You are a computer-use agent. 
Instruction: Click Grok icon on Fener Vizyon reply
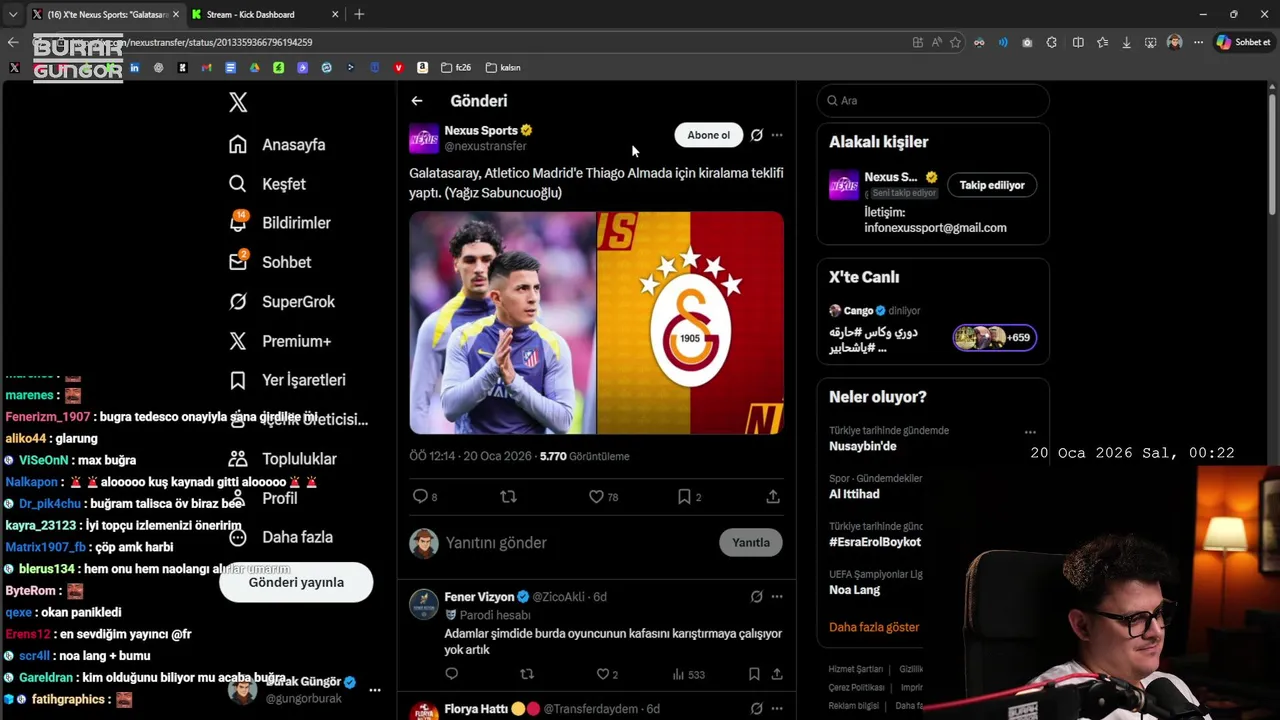coord(757,597)
